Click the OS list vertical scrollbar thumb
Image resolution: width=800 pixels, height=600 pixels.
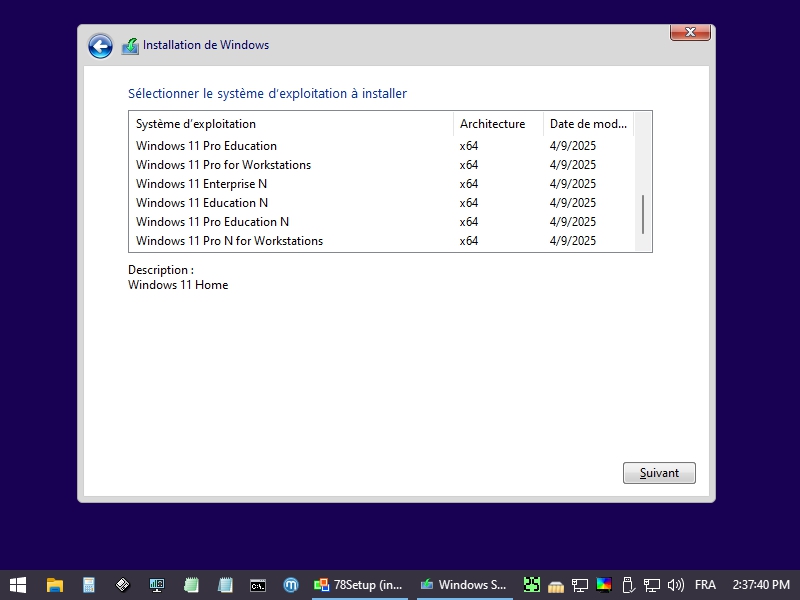point(643,214)
